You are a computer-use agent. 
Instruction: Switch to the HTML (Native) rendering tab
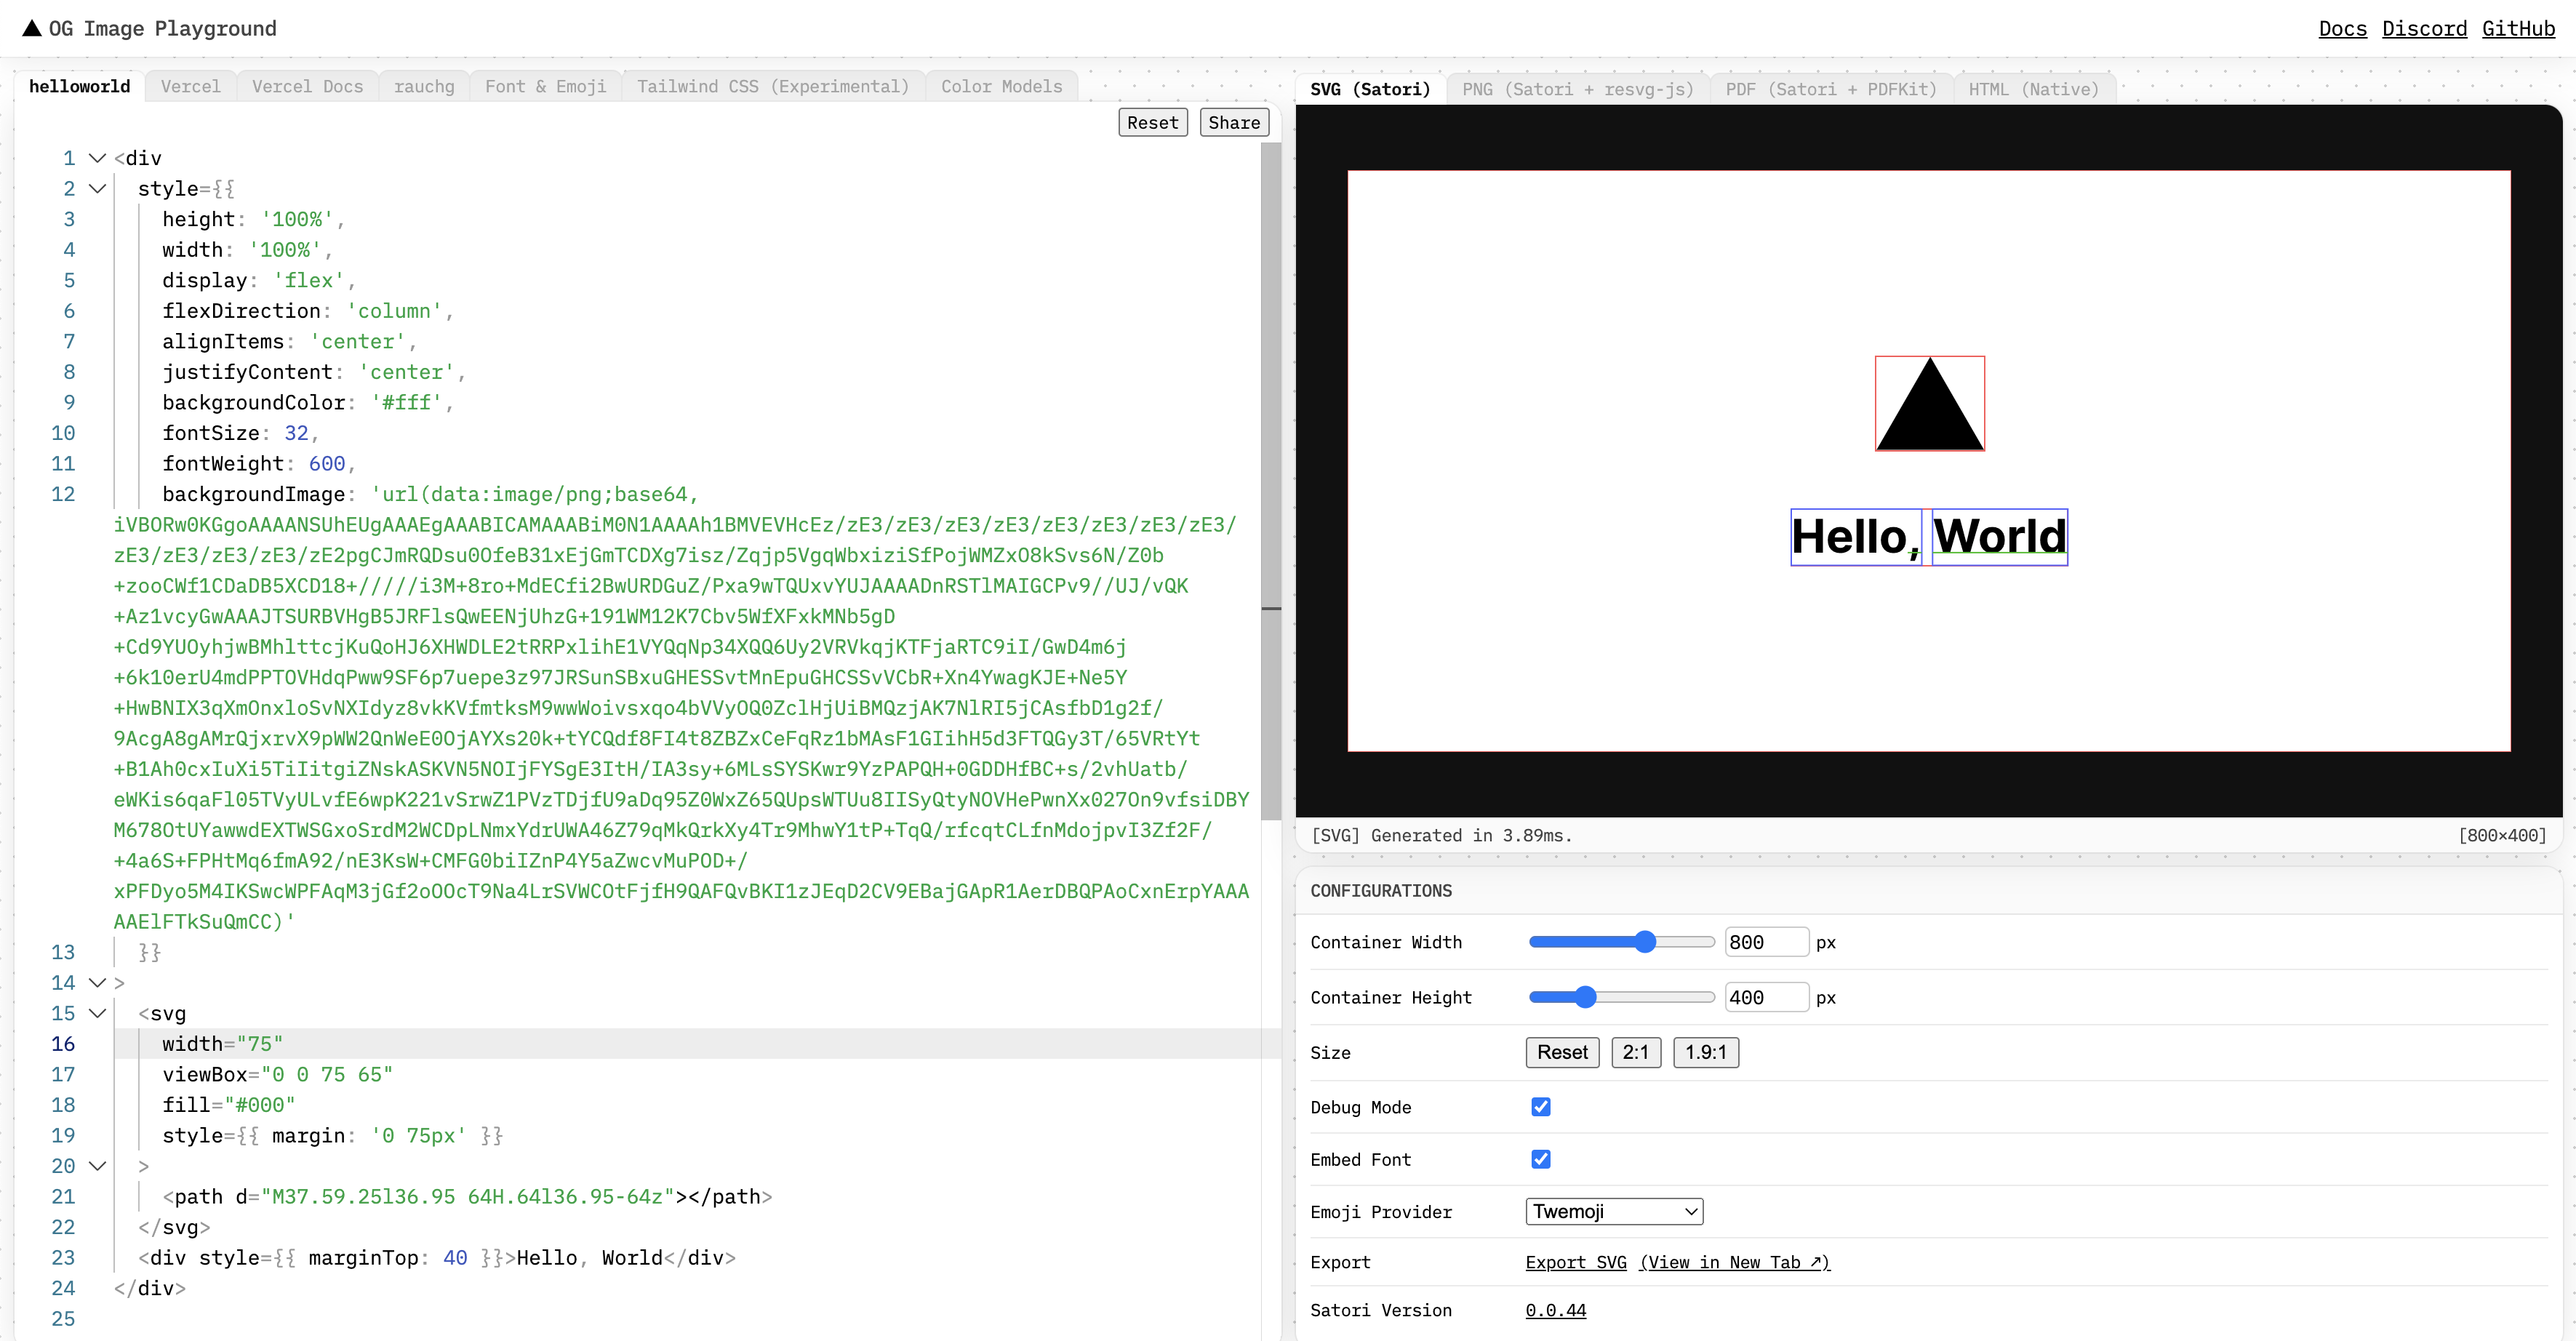2034,88
